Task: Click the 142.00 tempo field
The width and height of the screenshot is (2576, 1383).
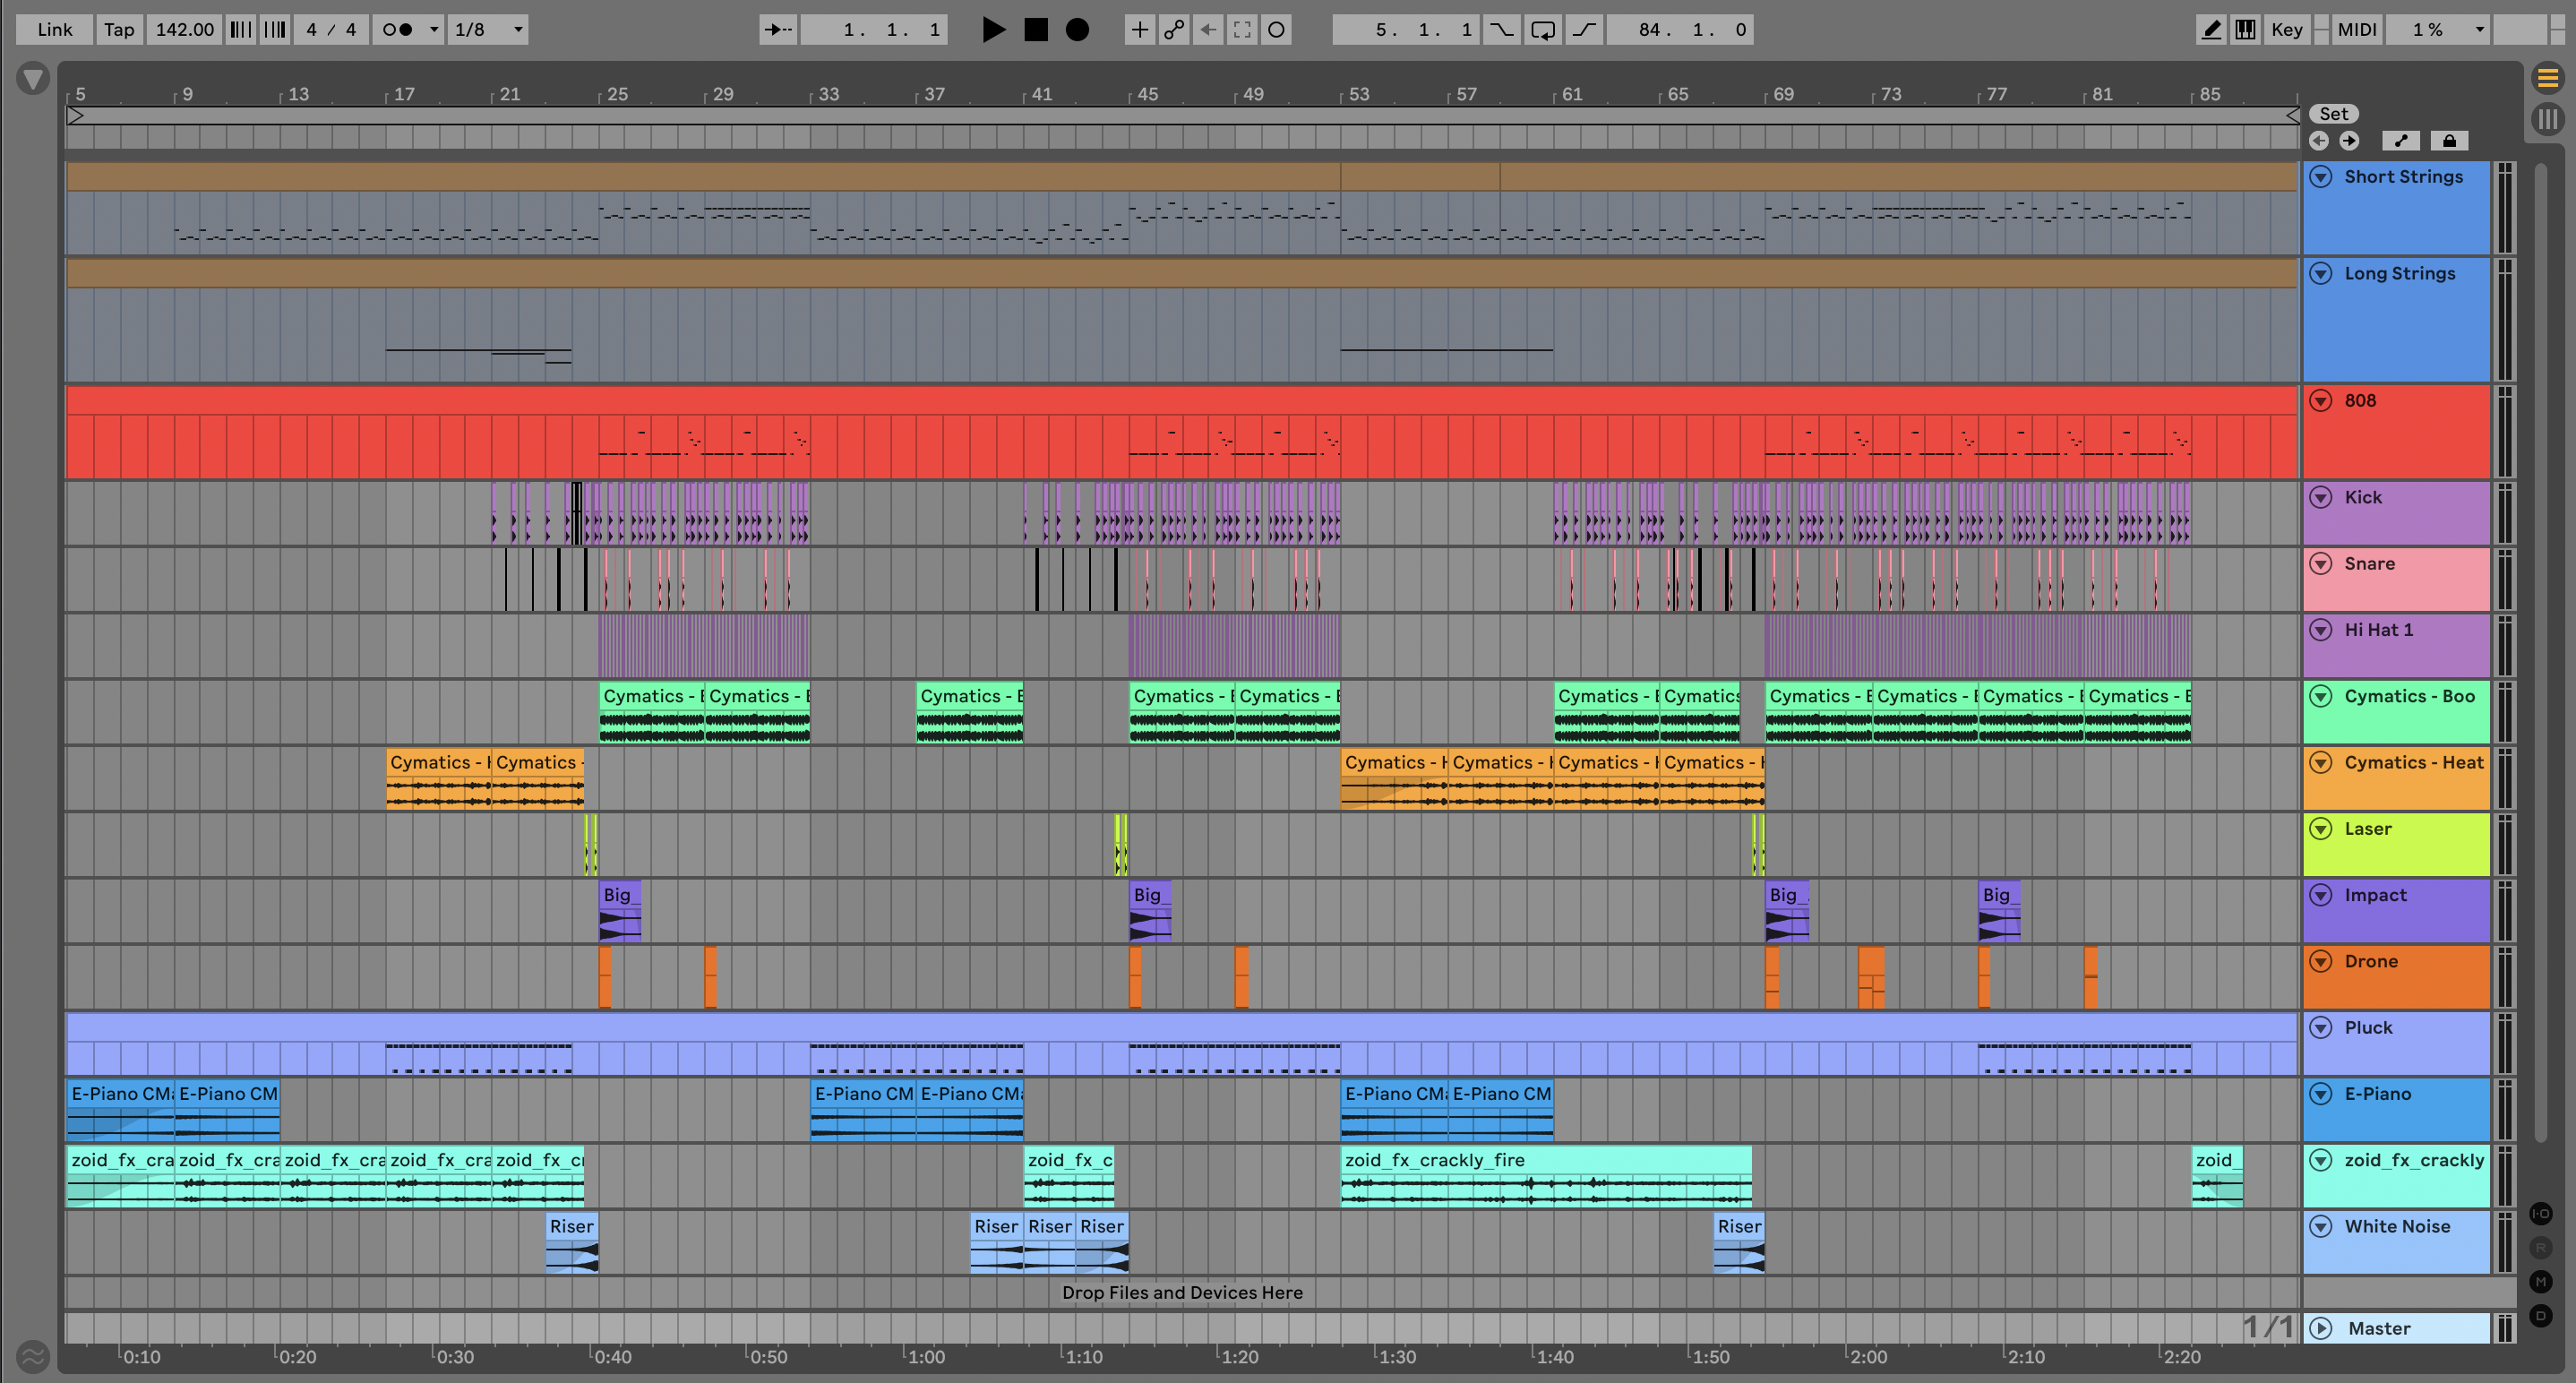Action: [185, 30]
